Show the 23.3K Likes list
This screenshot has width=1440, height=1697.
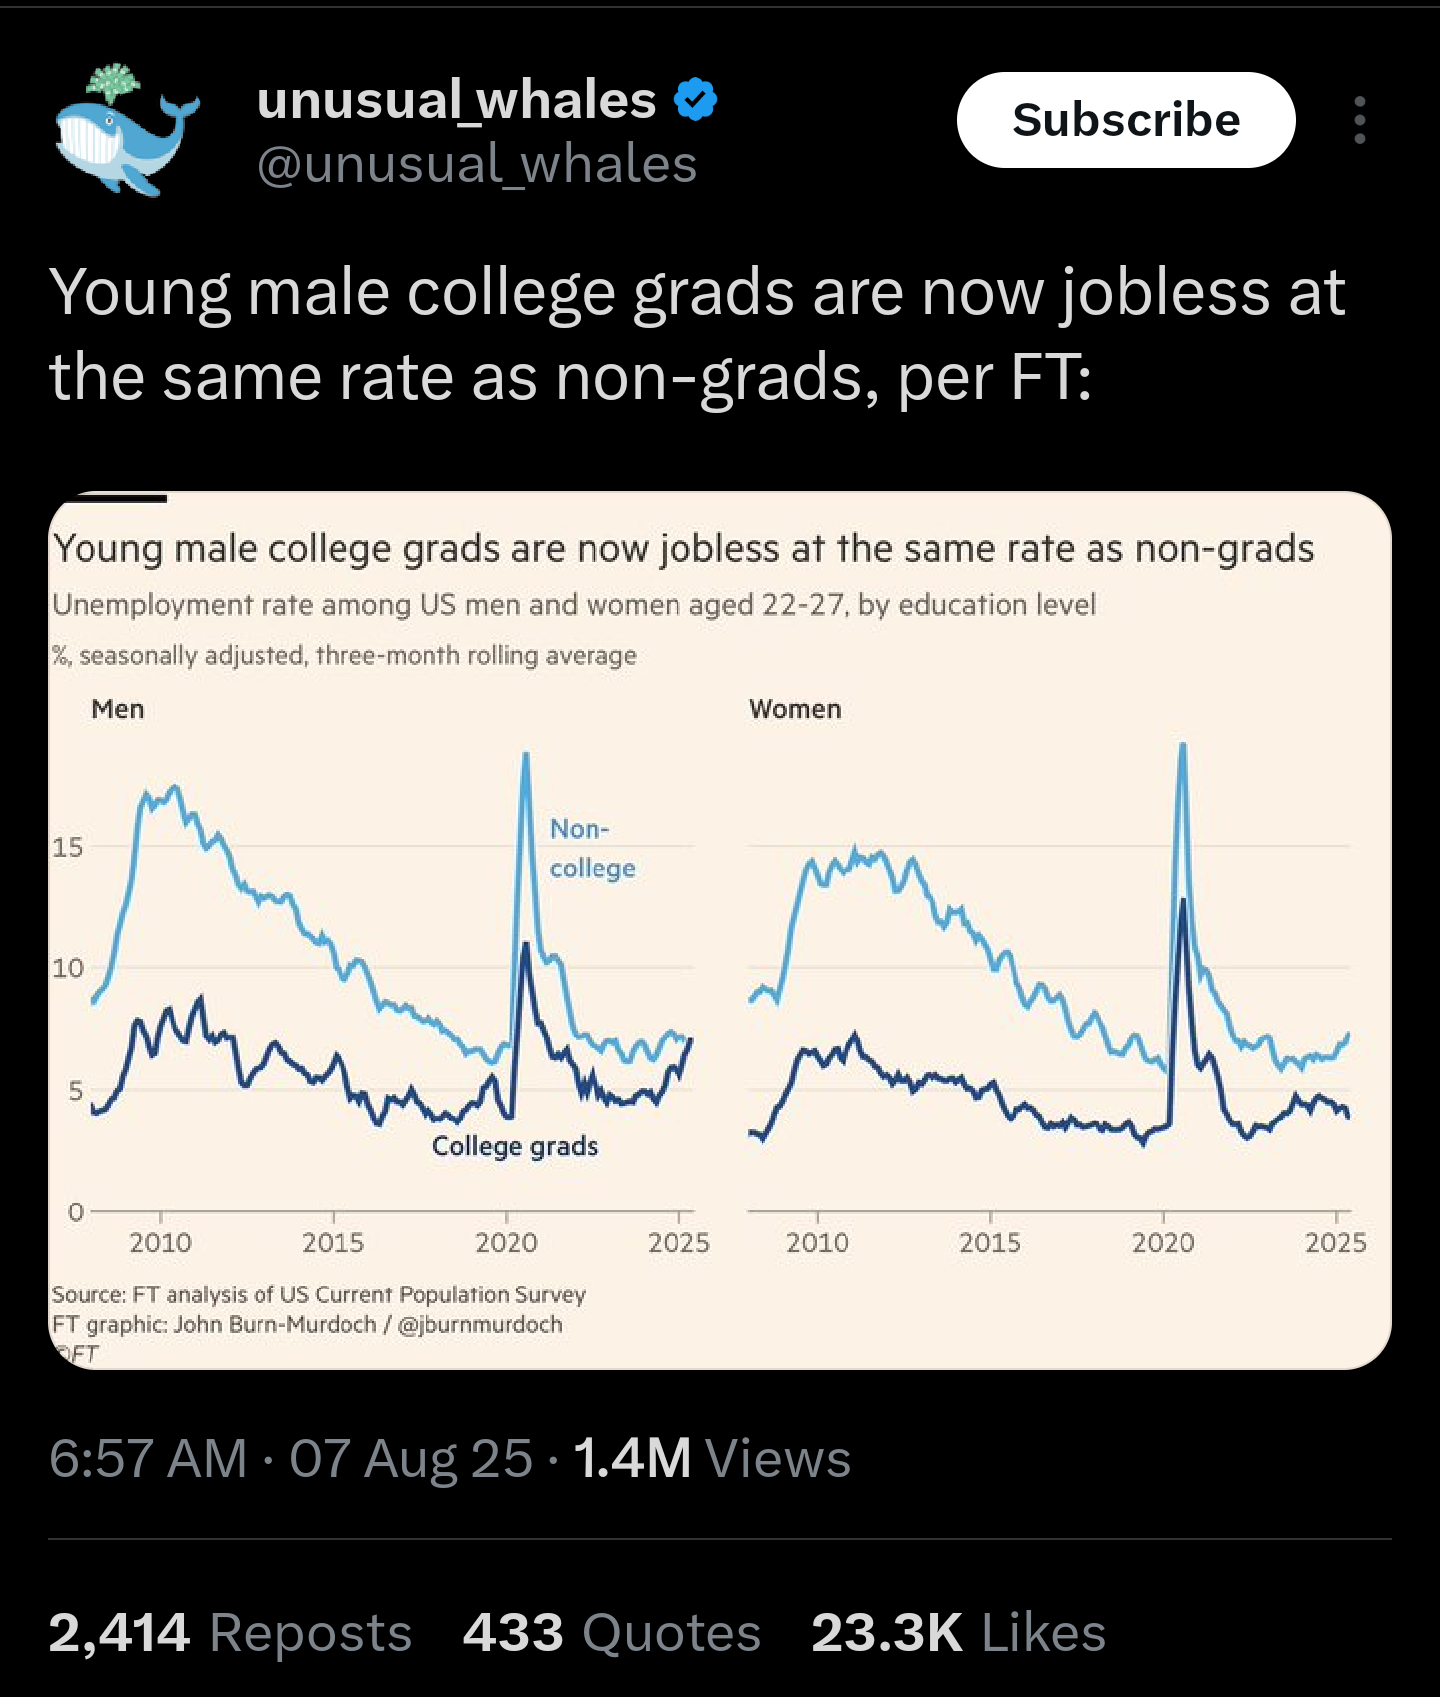coord(958,1633)
